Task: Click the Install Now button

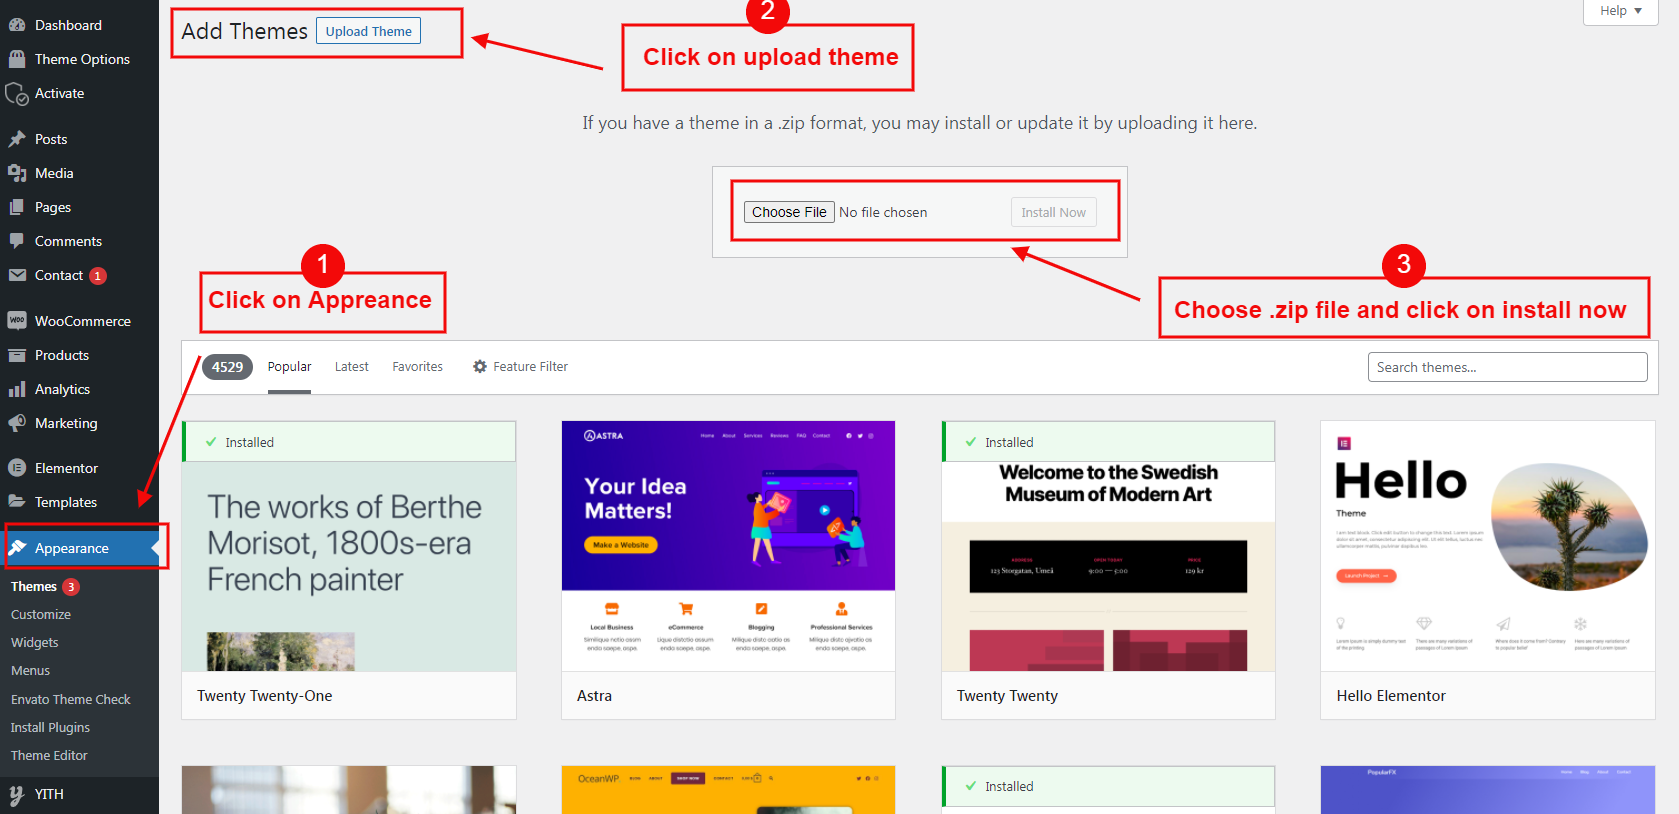Action: 1053,212
